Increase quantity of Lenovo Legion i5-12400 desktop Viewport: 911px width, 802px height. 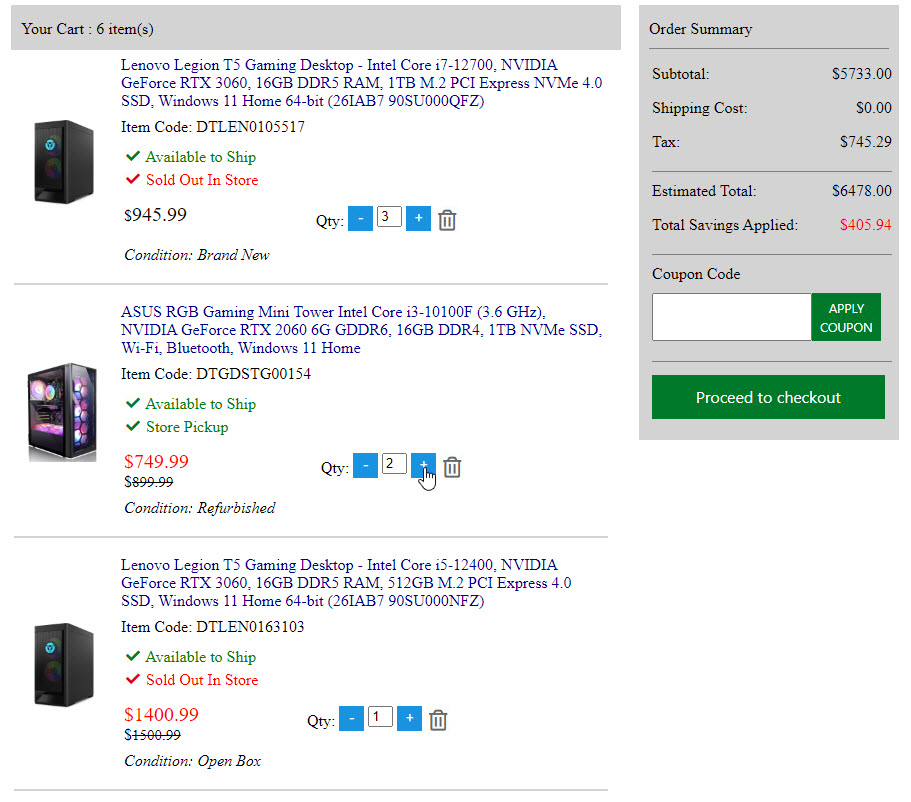pos(409,719)
